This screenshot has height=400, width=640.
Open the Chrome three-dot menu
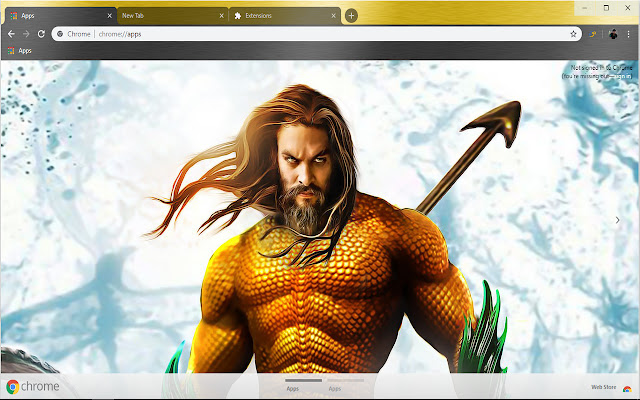(x=628, y=34)
